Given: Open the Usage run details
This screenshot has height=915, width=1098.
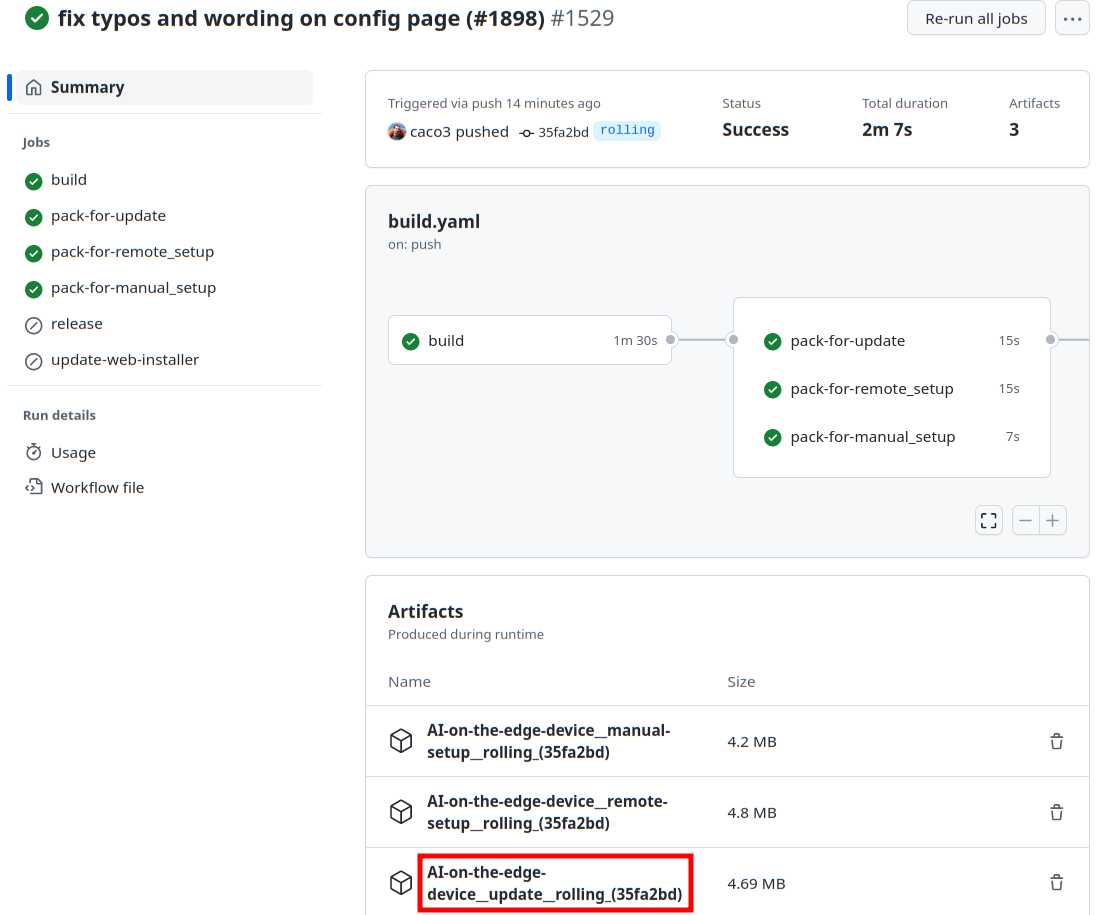Looking at the screenshot, I should pos(73,452).
